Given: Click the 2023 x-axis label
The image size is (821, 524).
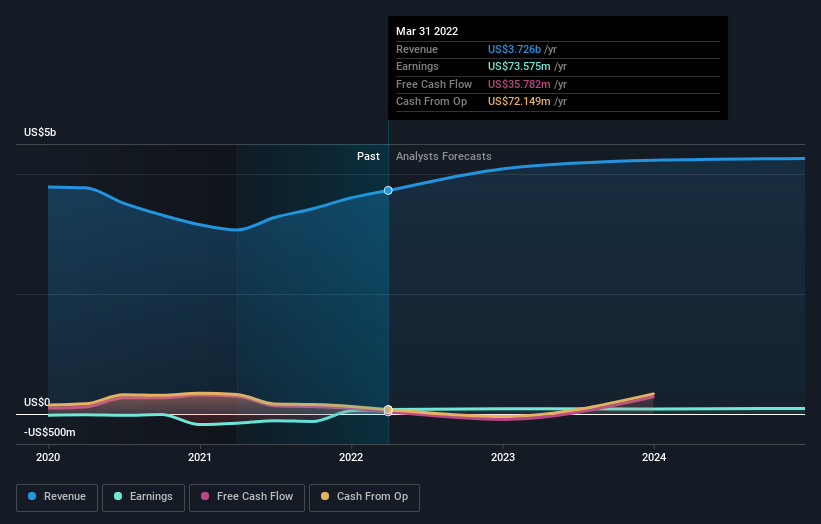Looking at the screenshot, I should [503, 458].
